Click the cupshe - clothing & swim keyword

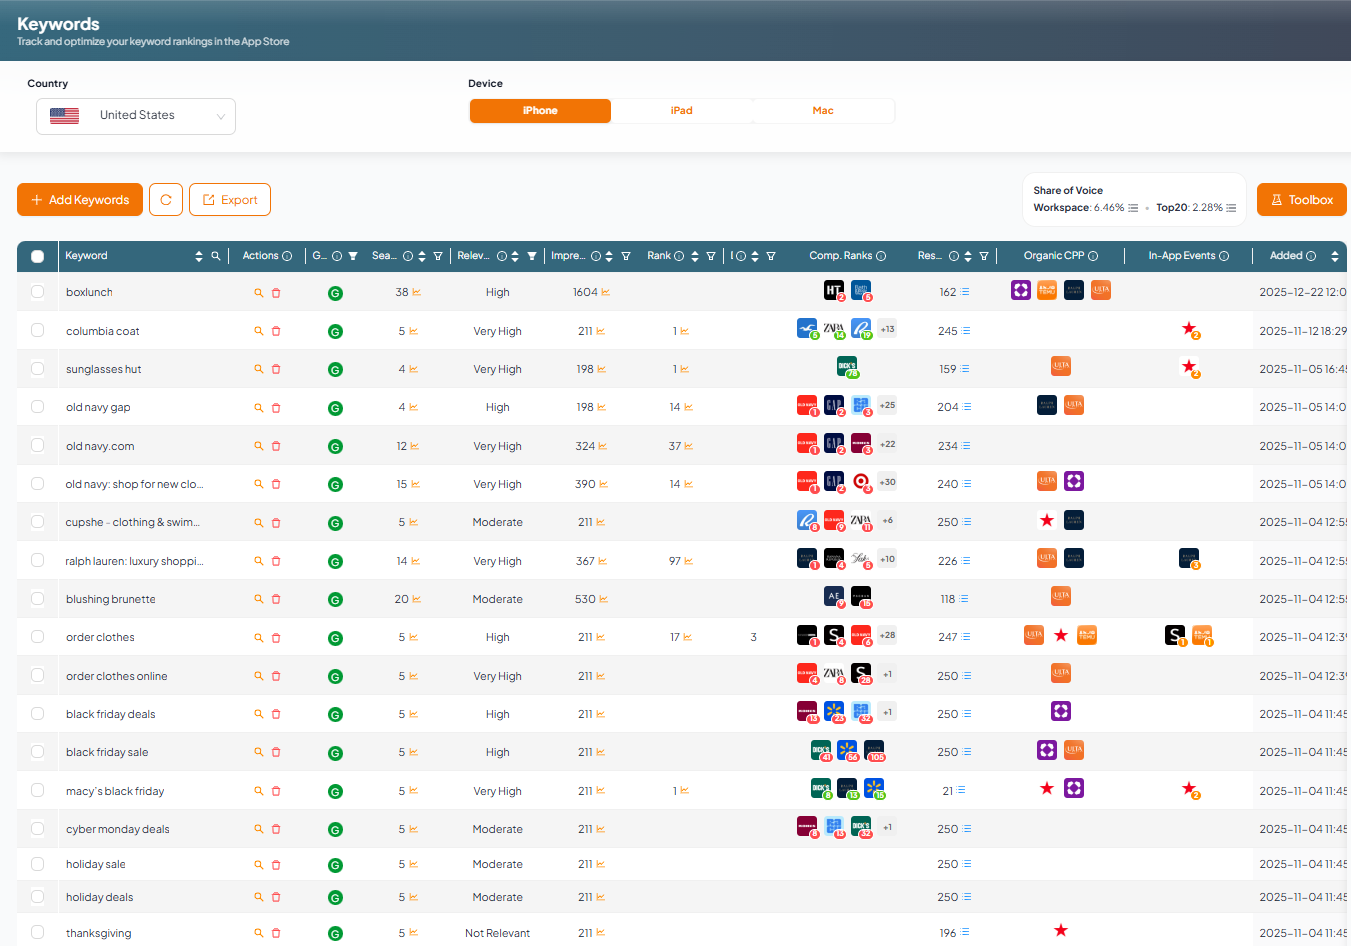tap(132, 522)
